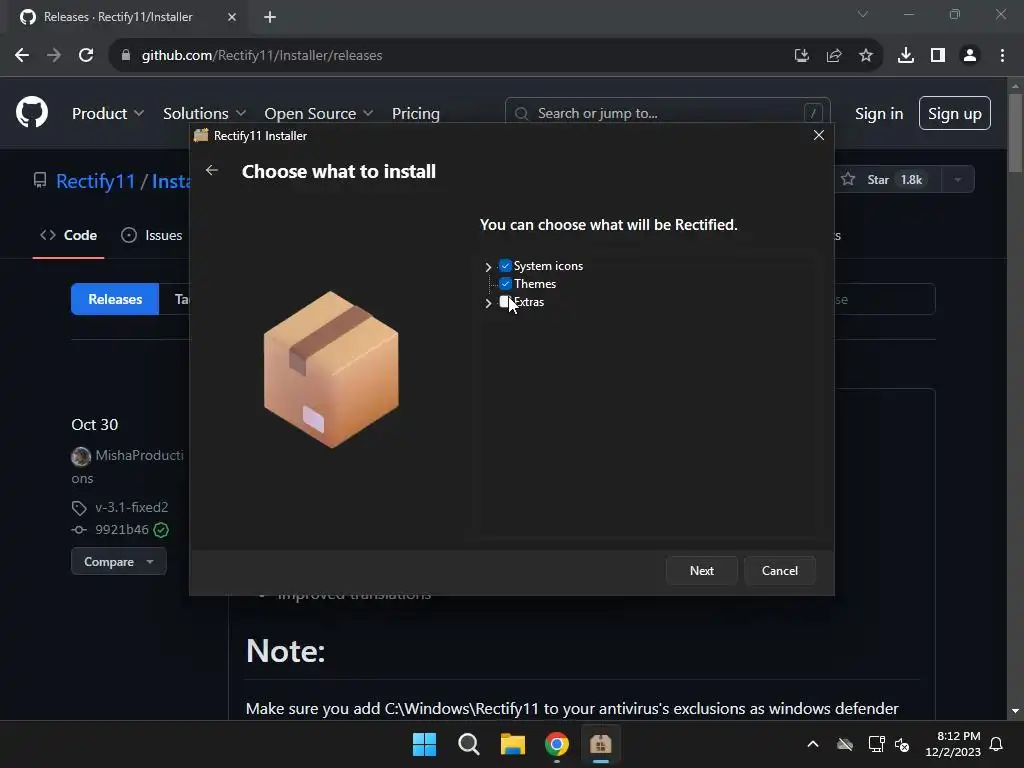Screen dimensions: 1024x768
Task: Click the address bar URL
Action: [x=262, y=56]
